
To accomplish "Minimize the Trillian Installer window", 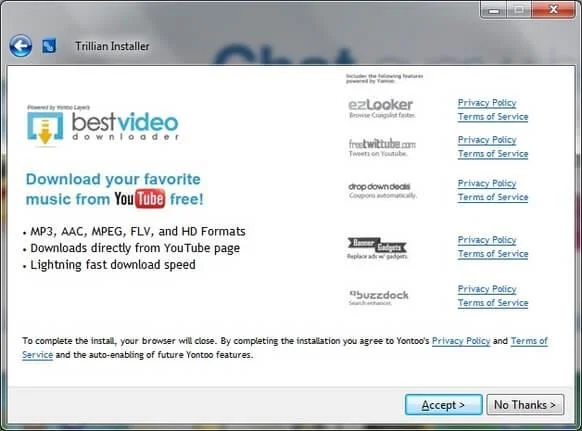I will point(494,10).
